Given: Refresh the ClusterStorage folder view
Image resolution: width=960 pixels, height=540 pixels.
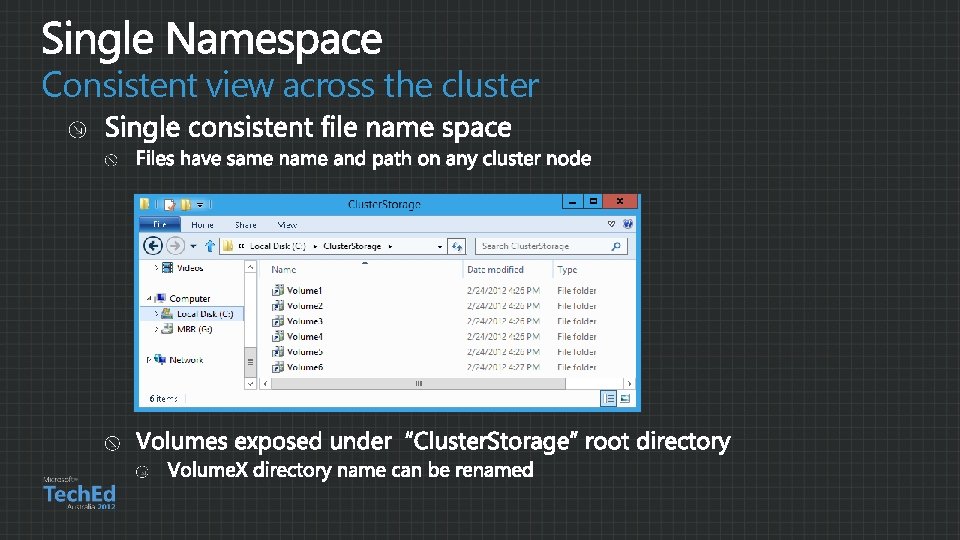Looking at the screenshot, I should (457, 246).
